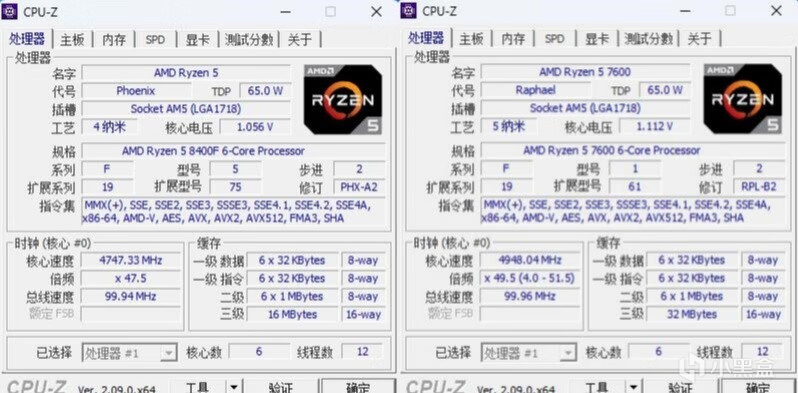
Task: Click the 1.056 V core voltage value
Action: 255,127
